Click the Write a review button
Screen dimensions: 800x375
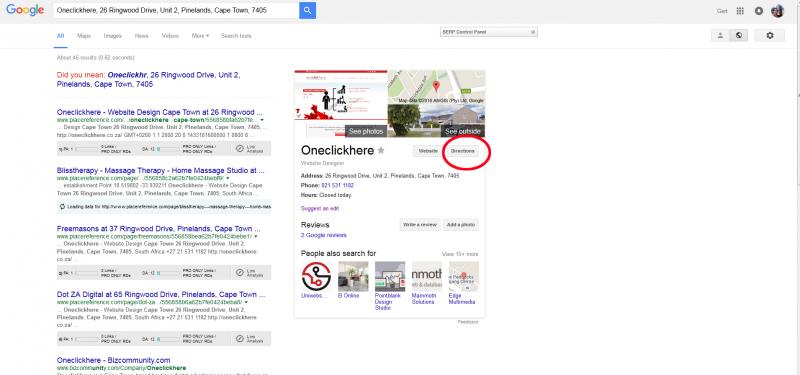[420, 225]
